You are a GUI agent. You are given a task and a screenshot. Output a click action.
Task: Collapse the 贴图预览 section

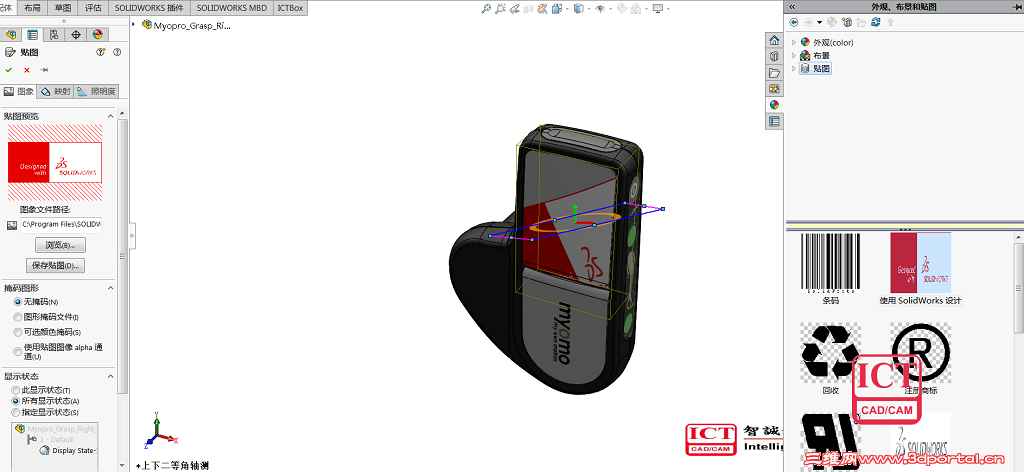(x=110, y=116)
